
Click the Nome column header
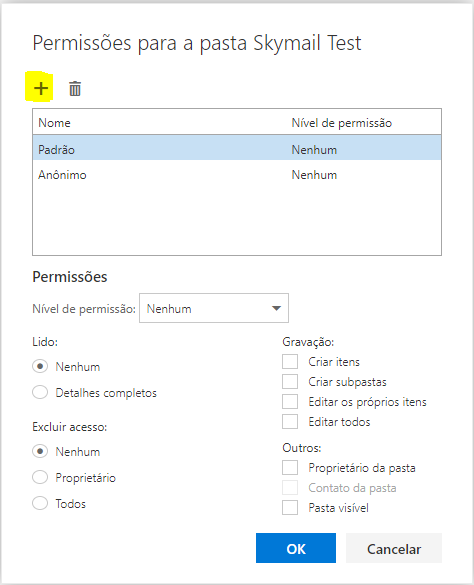54,123
